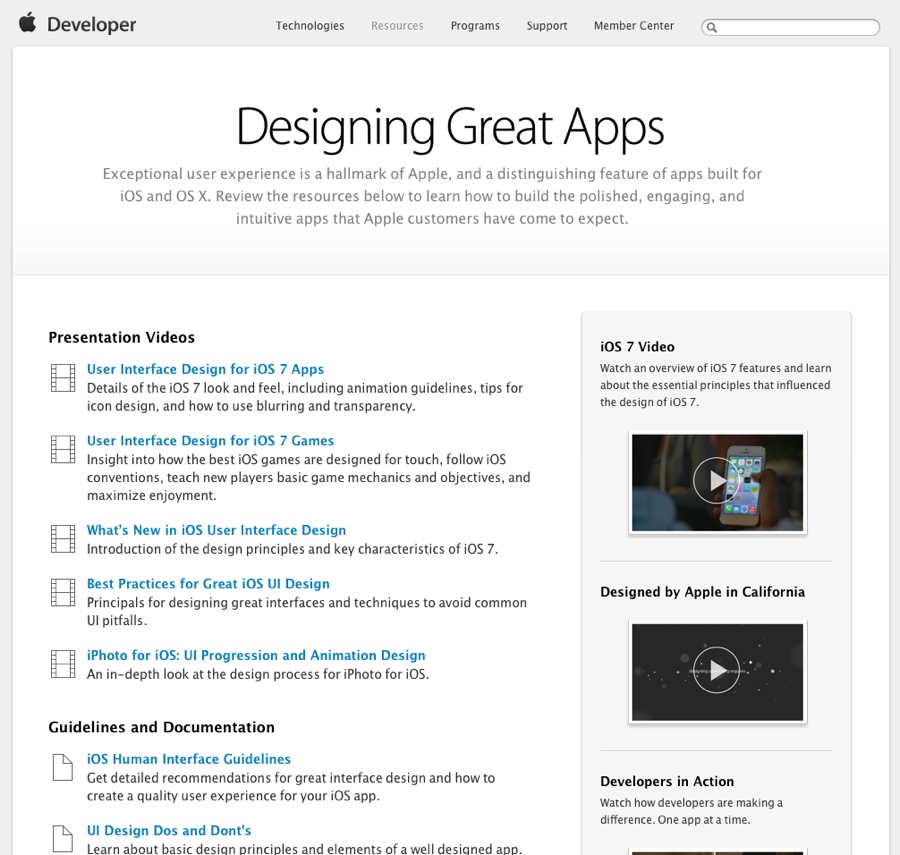The height and width of the screenshot is (855, 900).
Task: Open iPhoto for iOS: UI Progression and Animation Design
Action: [x=256, y=655]
